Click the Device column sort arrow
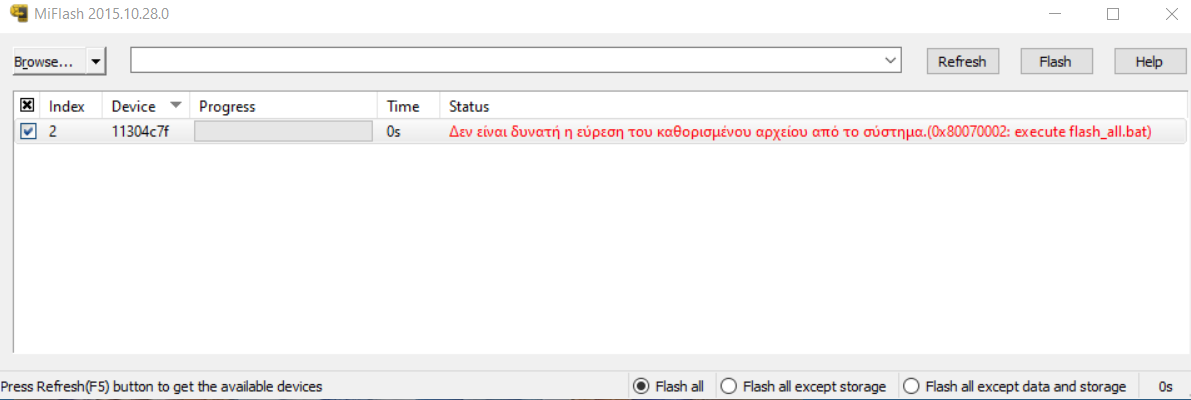 [177, 105]
